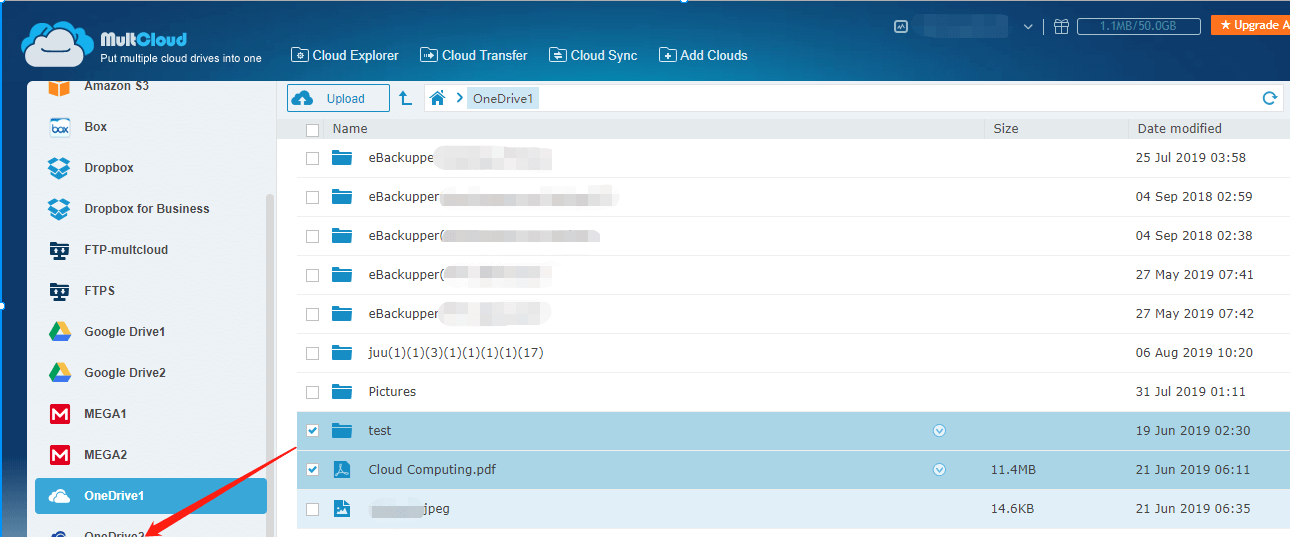Click the OneDrive1 cloud icon

click(60, 496)
